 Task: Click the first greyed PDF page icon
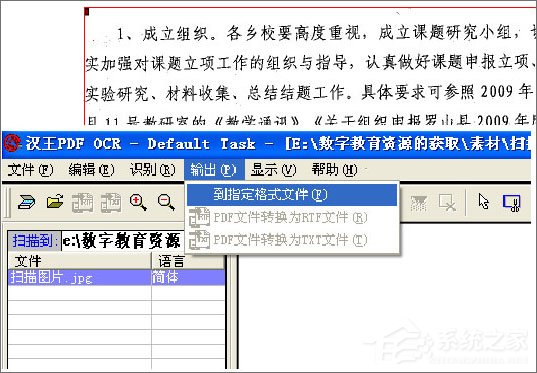pyautogui.click(x=83, y=202)
